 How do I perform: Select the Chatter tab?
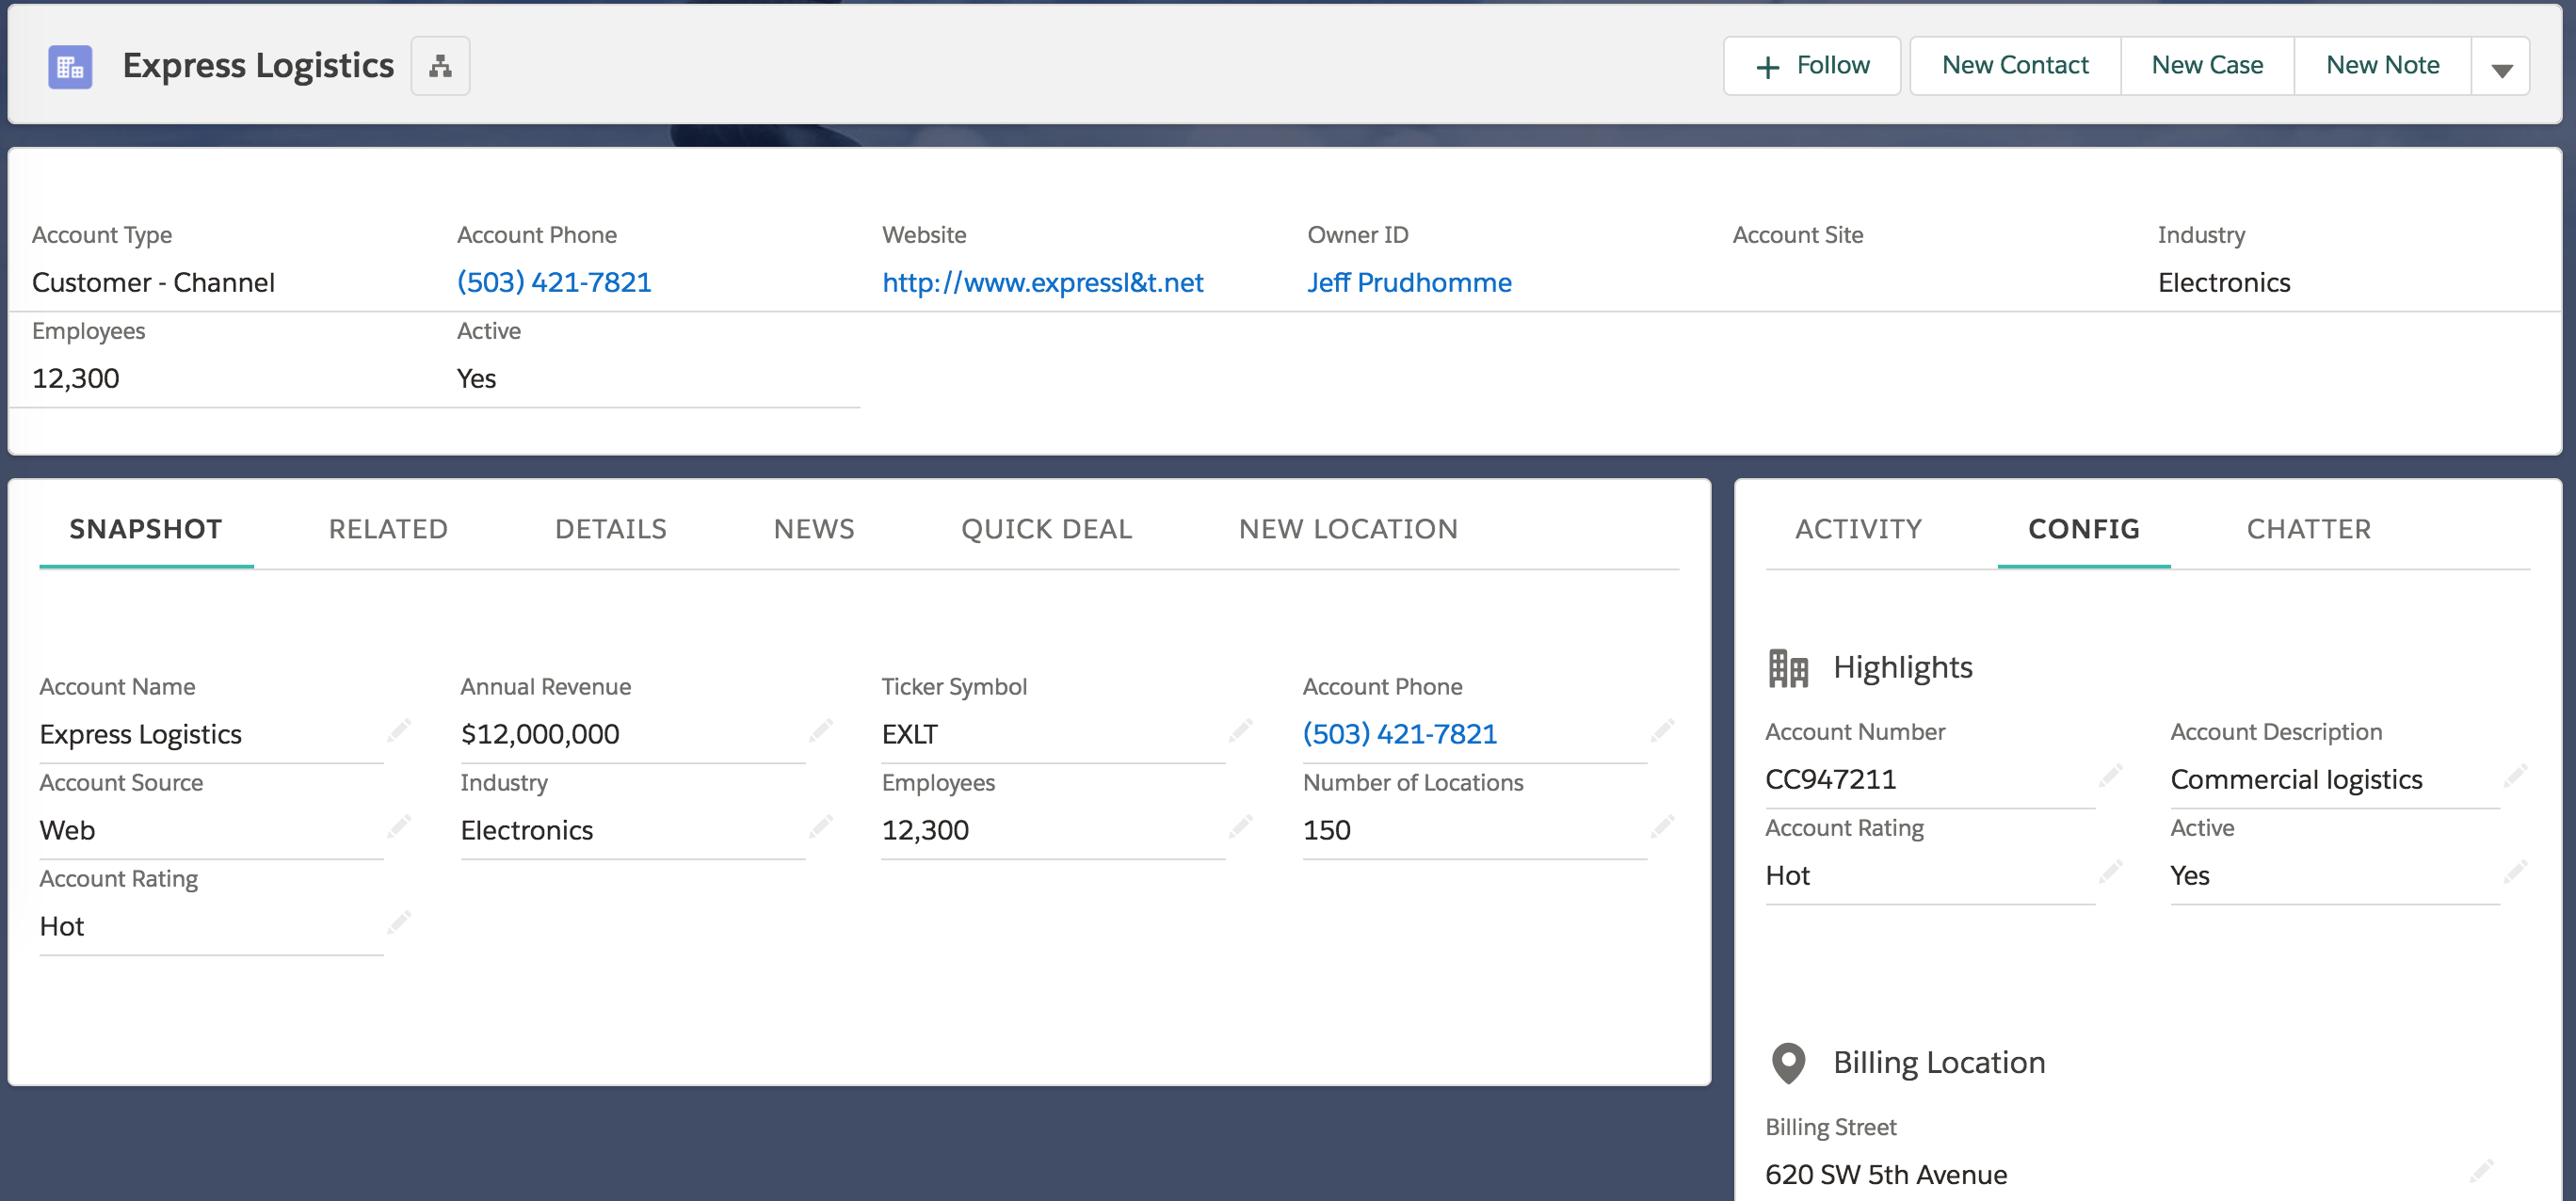[2308, 529]
